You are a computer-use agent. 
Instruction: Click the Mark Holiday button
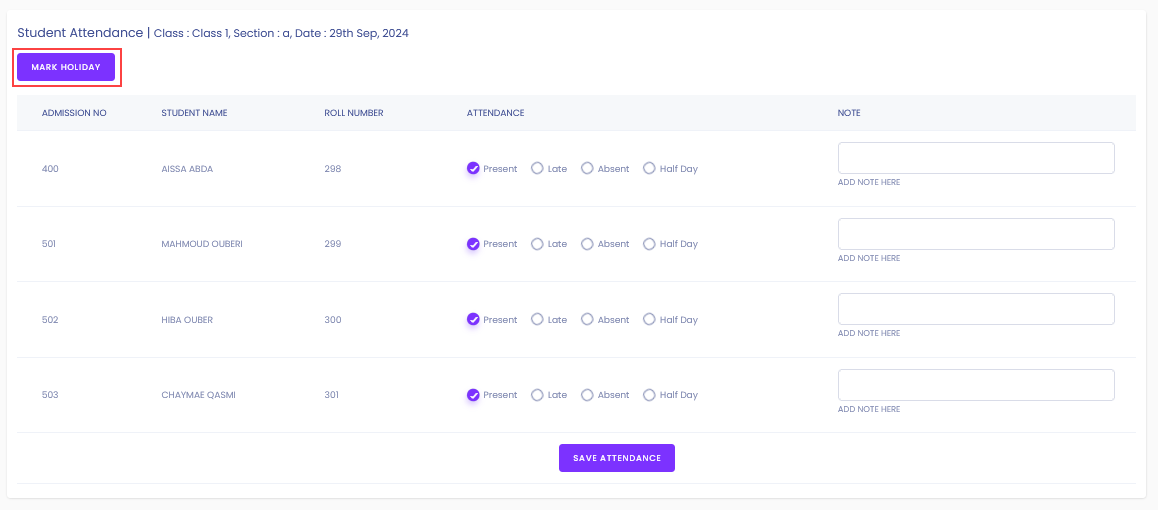66,67
